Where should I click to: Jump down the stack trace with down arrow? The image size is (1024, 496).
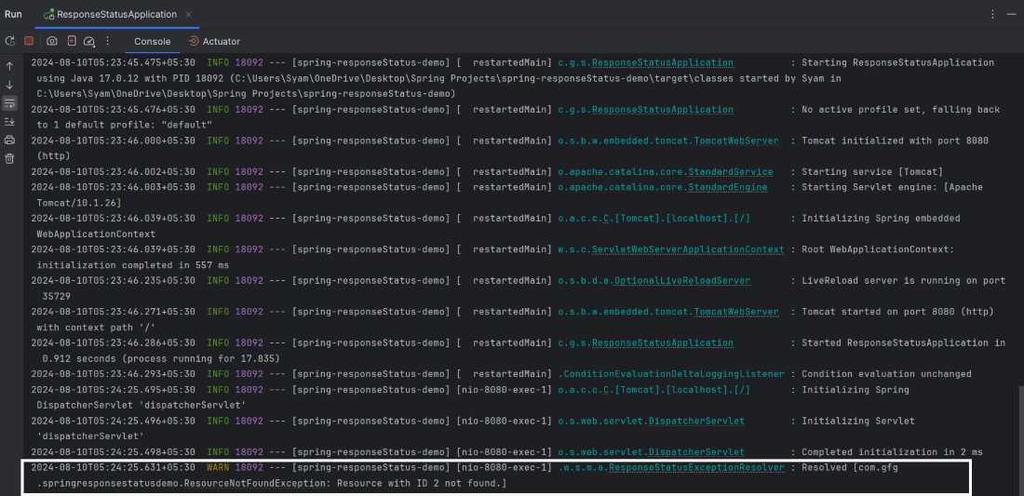click(10, 85)
